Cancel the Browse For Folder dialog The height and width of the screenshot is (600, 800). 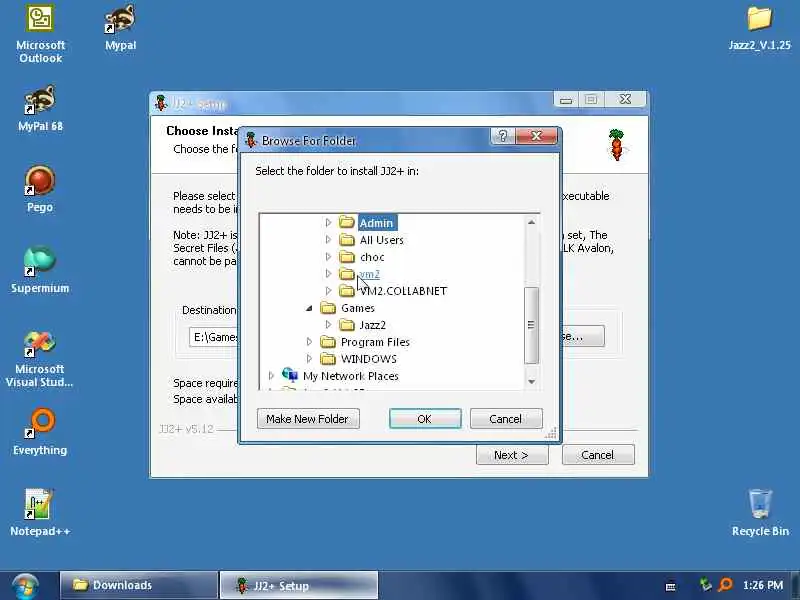506,418
